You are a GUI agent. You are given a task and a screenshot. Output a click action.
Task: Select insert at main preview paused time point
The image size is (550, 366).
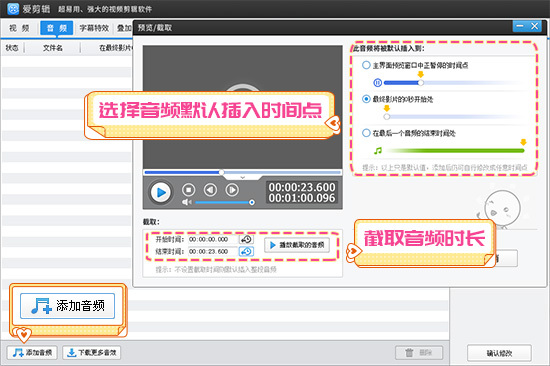point(366,65)
